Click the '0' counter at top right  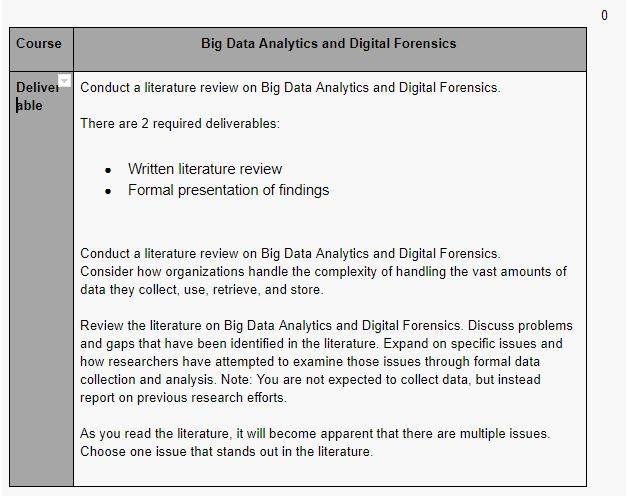tap(604, 16)
